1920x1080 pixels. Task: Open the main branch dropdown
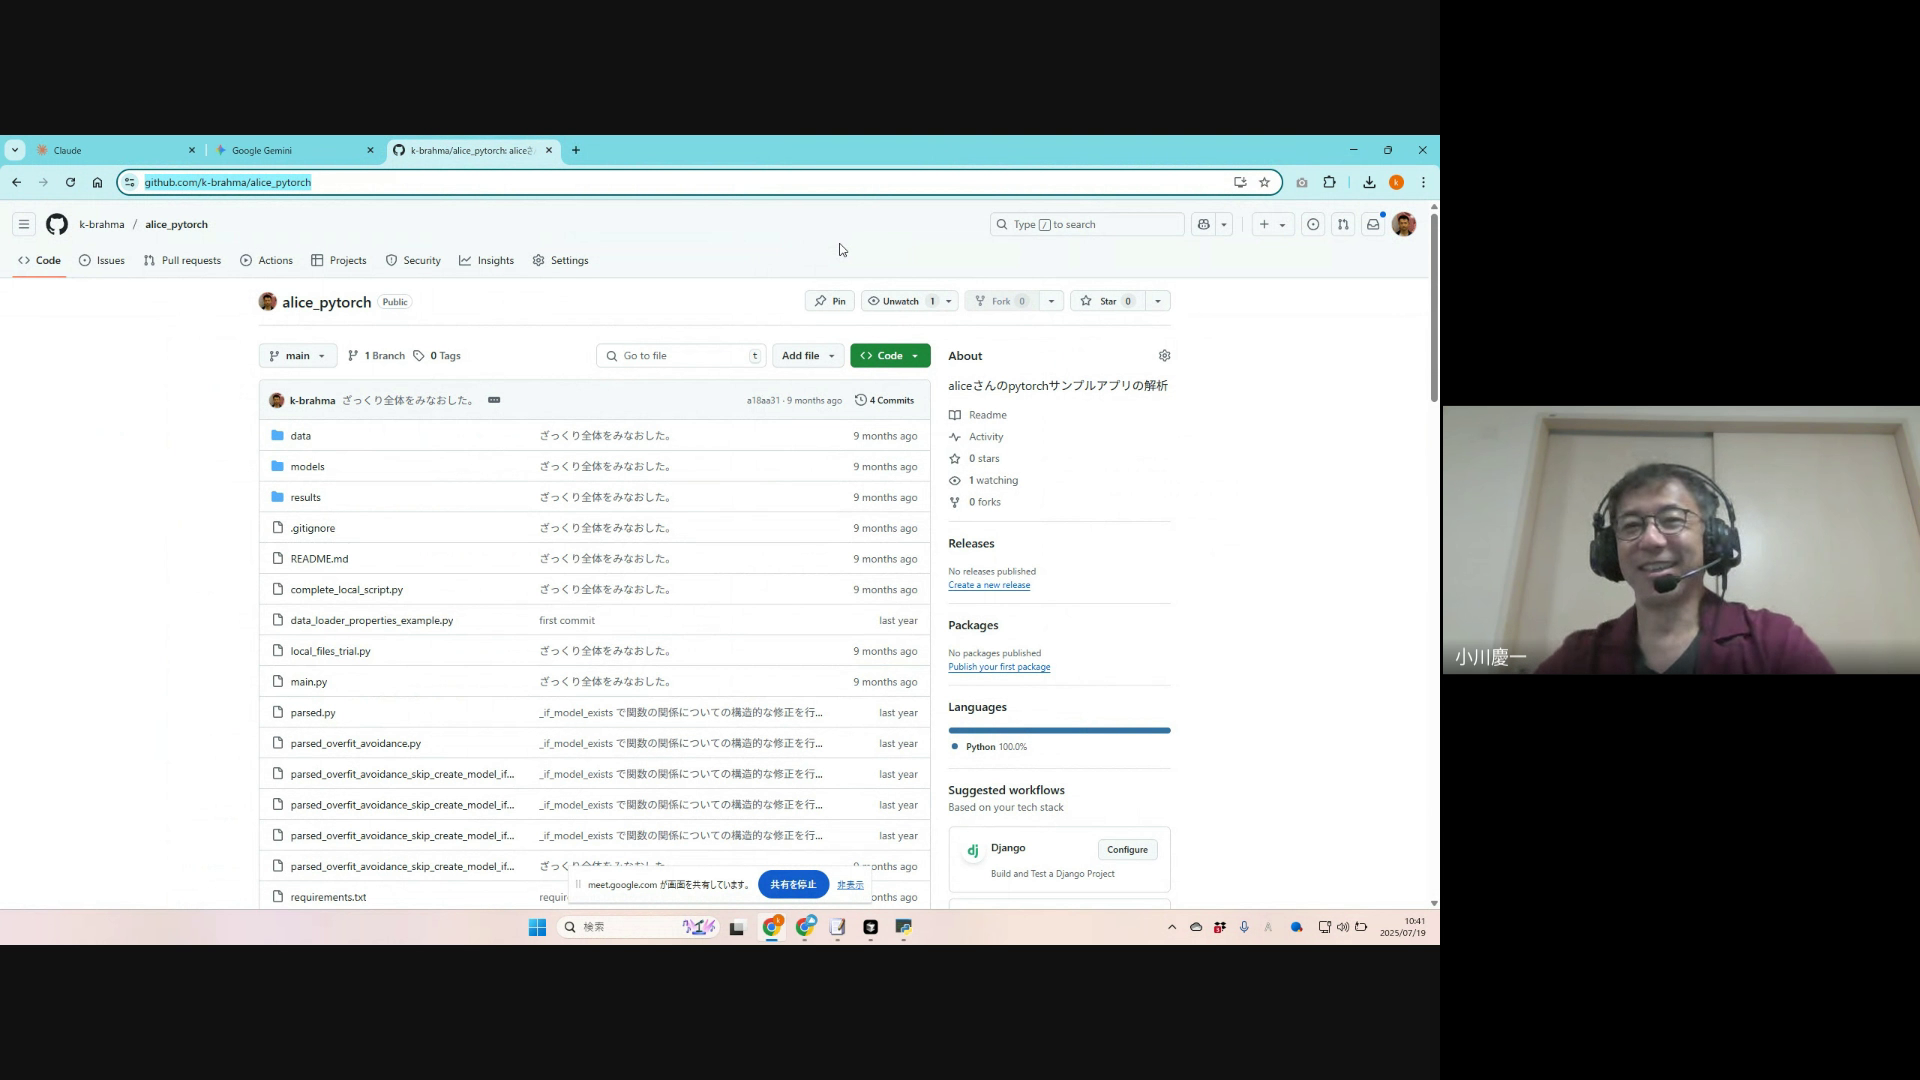click(x=298, y=356)
